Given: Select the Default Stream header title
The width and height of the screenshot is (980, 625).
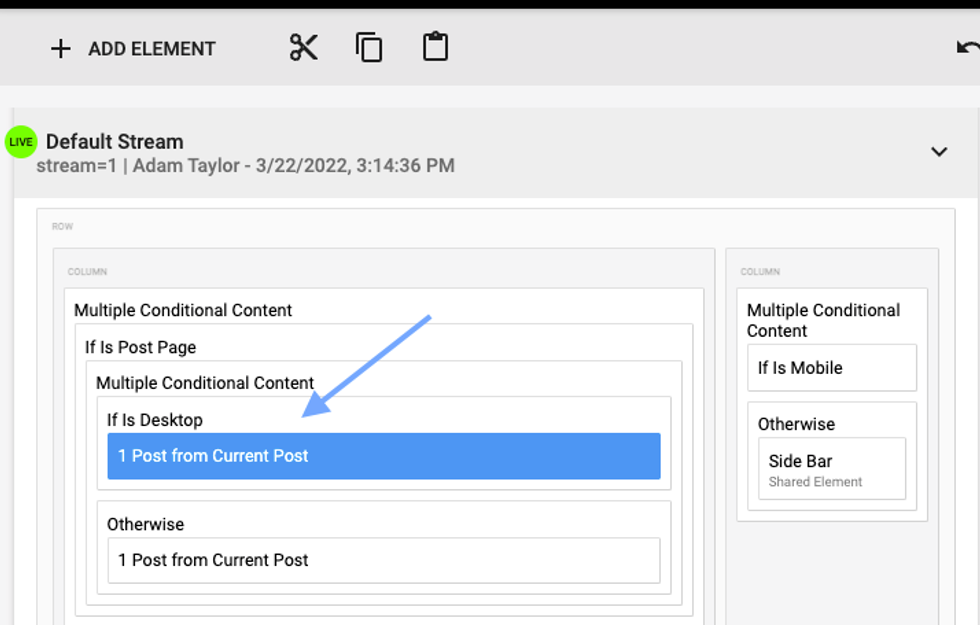Looking at the screenshot, I should tap(115, 142).
